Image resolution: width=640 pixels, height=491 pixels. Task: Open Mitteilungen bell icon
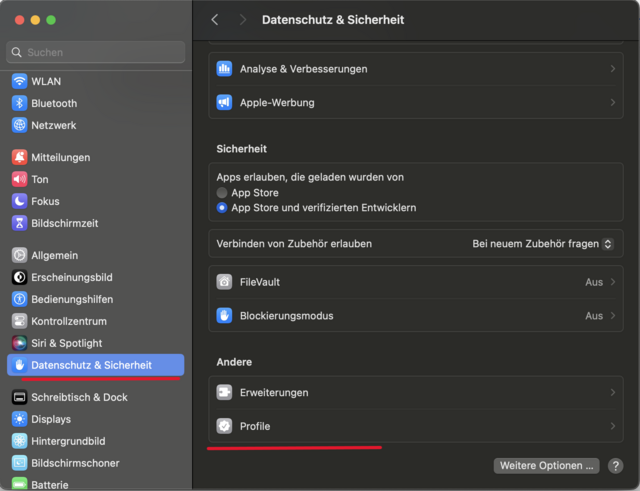pos(20,157)
